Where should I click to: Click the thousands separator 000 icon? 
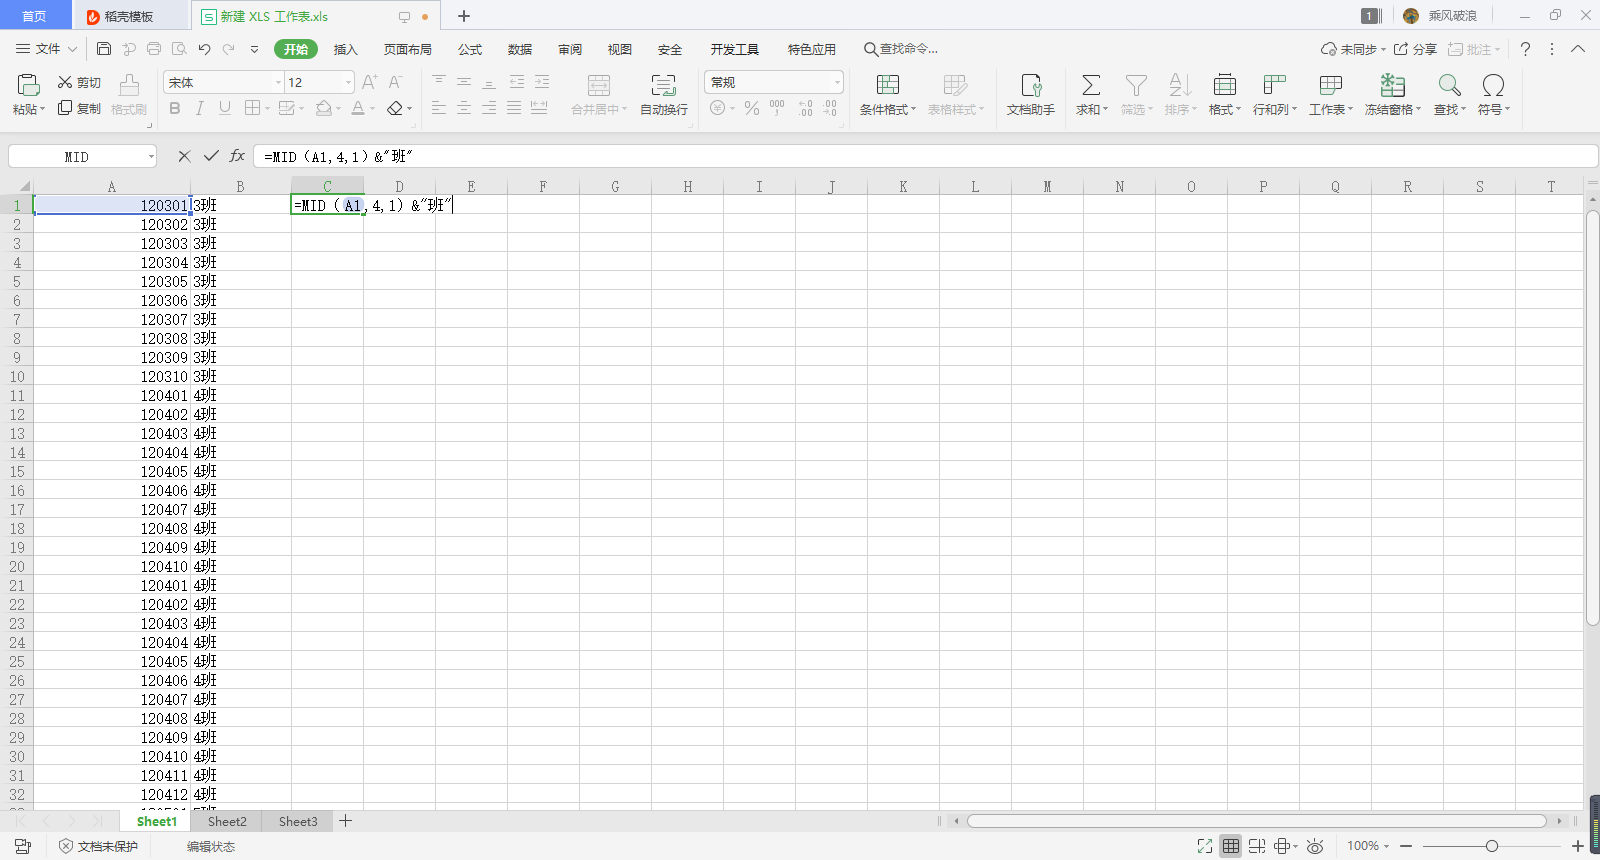[x=777, y=108]
